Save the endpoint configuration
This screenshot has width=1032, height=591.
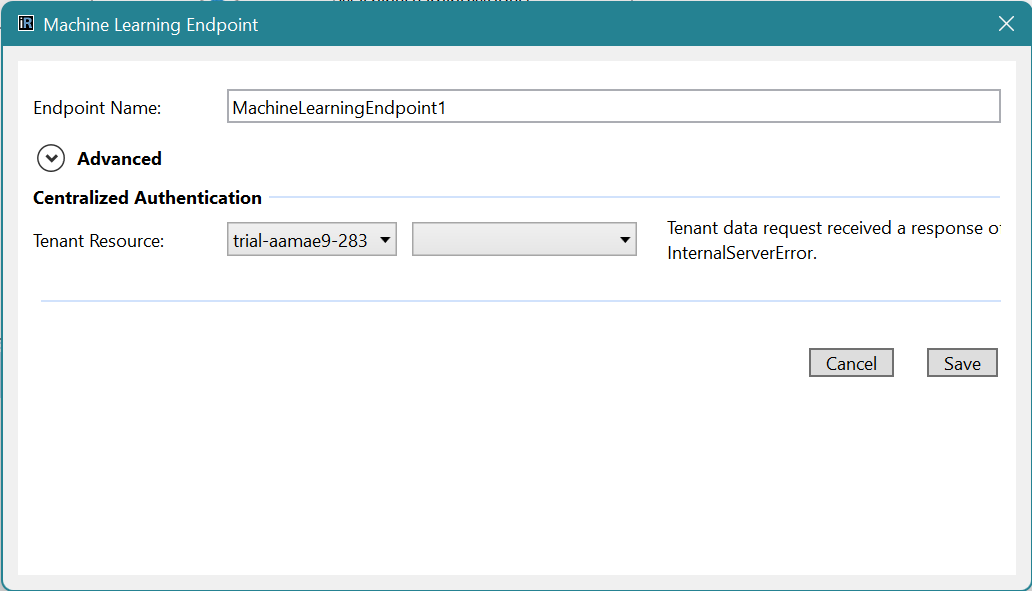pyautogui.click(x=961, y=362)
